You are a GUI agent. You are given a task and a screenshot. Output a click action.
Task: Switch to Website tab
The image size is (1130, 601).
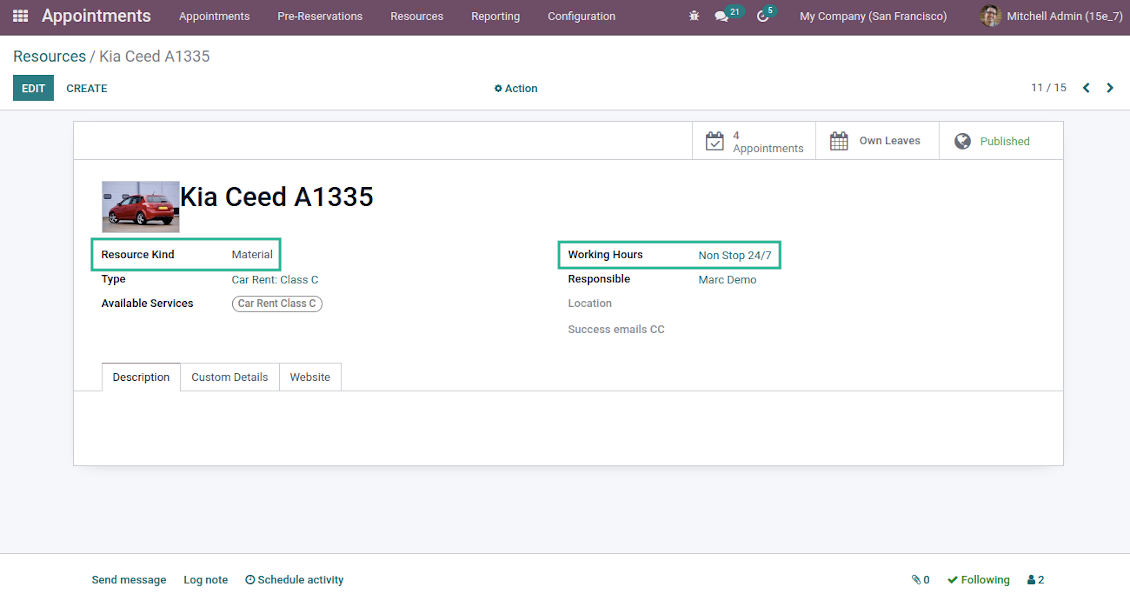[x=310, y=377]
